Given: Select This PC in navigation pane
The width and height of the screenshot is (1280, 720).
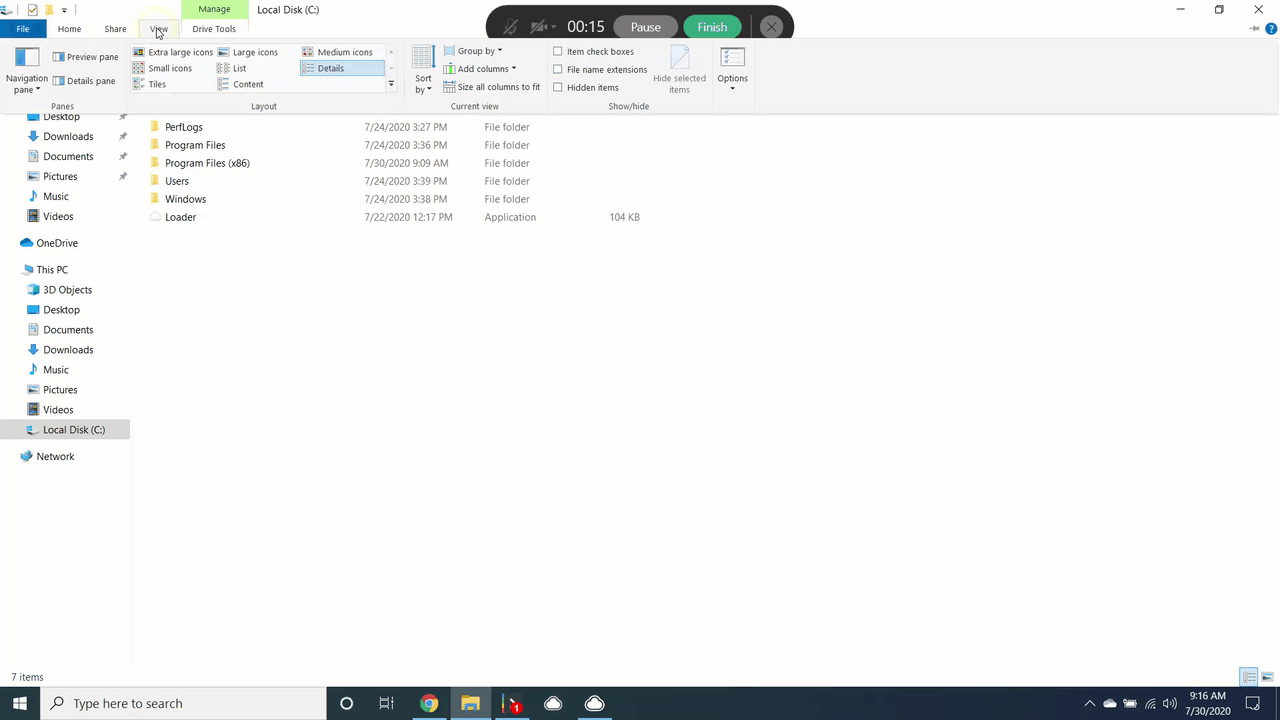Looking at the screenshot, I should (52, 270).
